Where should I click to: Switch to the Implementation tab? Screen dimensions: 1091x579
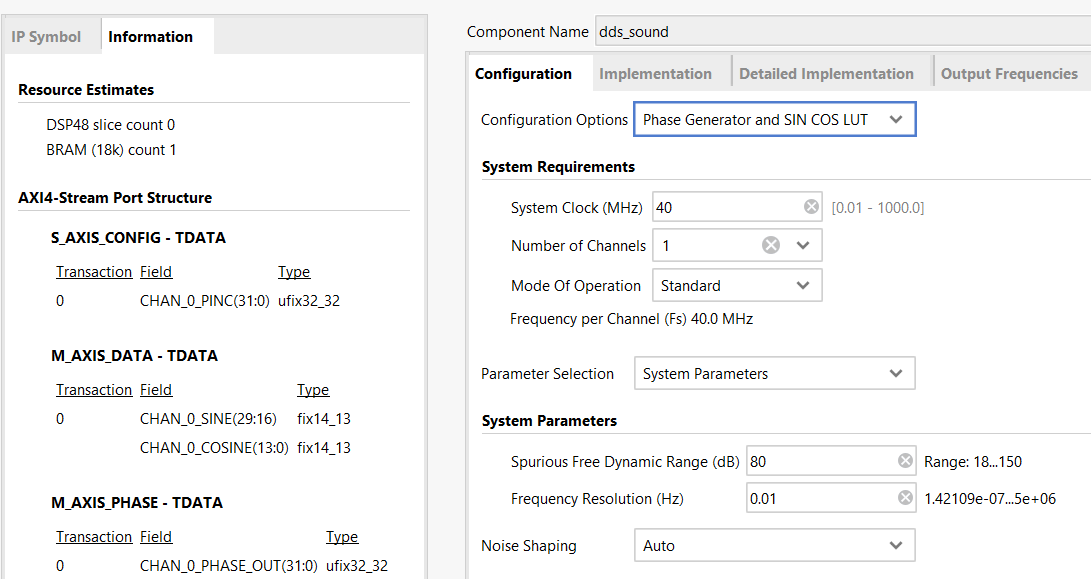pos(655,74)
